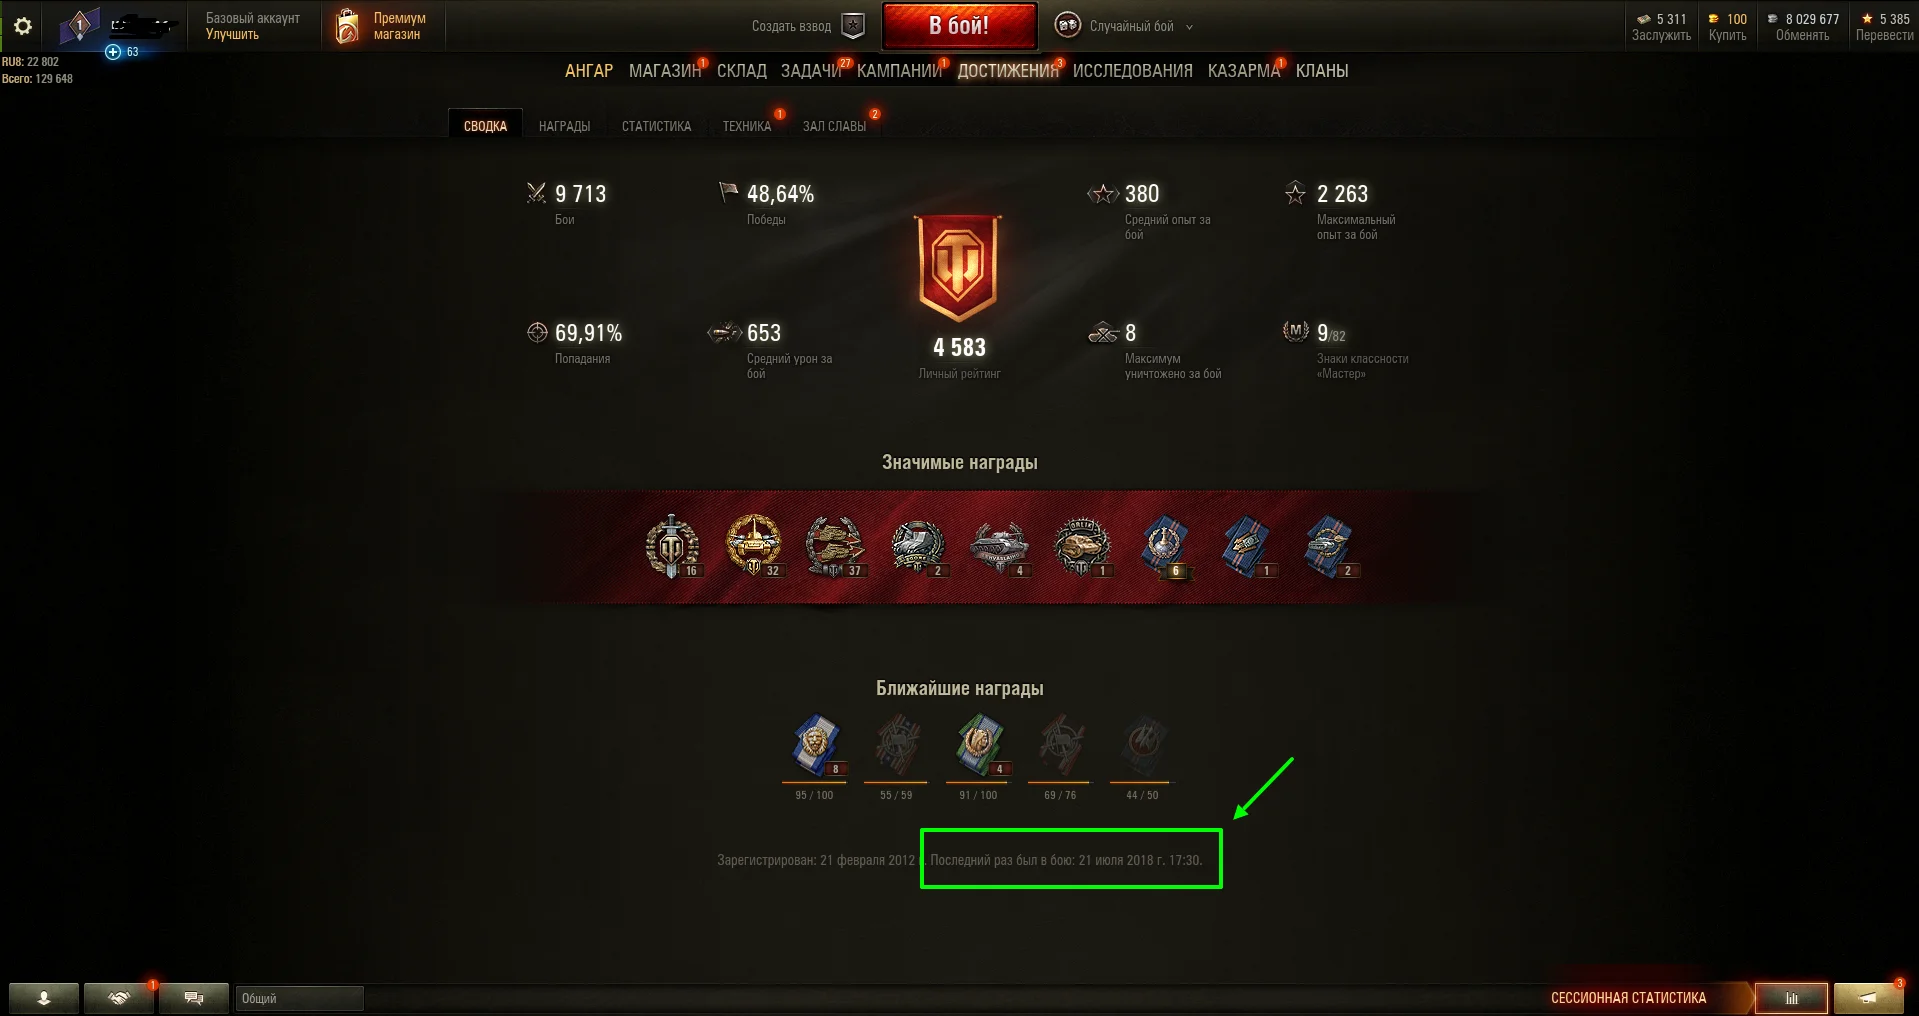Click the Общий chat channel field
The height and width of the screenshot is (1016, 1919).
point(299,998)
